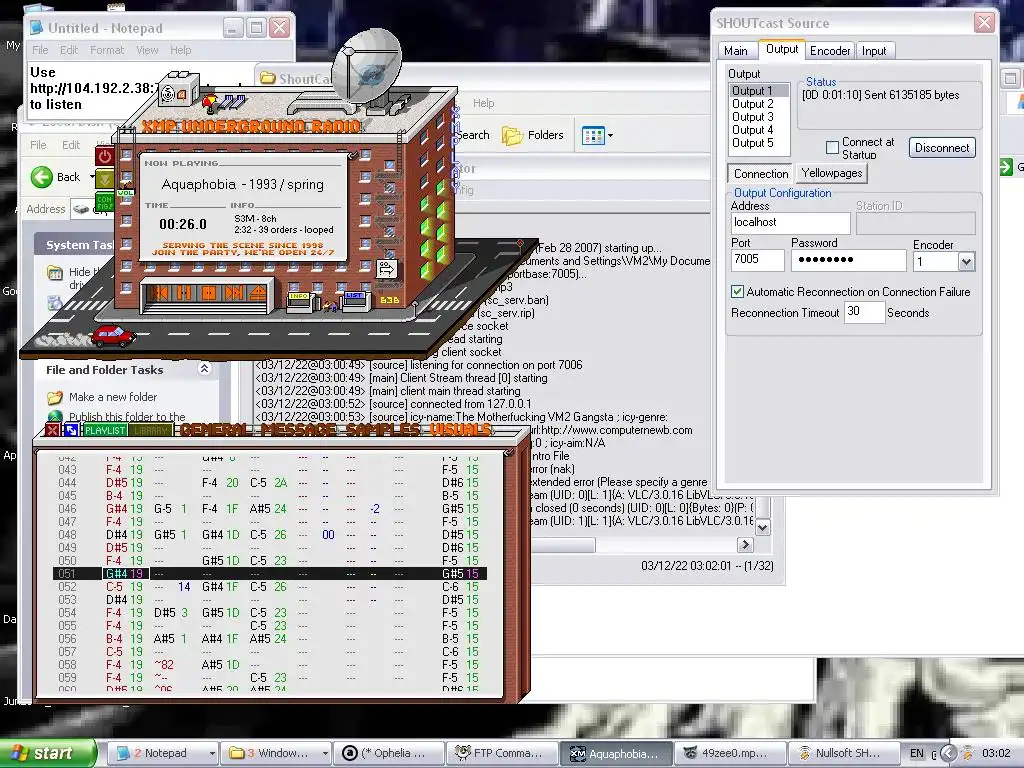The image size is (1024, 768).
Task: Open the Edit menu in Explorer window
Action: (71, 145)
